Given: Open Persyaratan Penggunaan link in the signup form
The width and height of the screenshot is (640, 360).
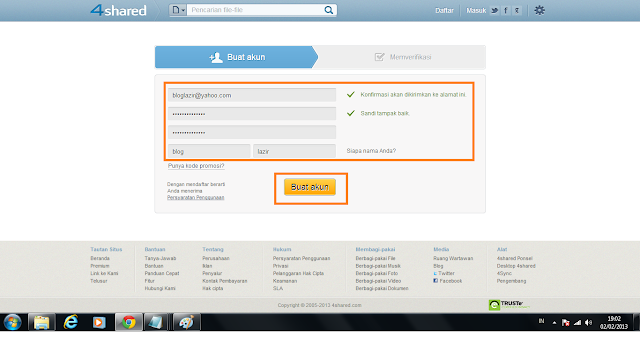Looking at the screenshot, I should point(196,198).
